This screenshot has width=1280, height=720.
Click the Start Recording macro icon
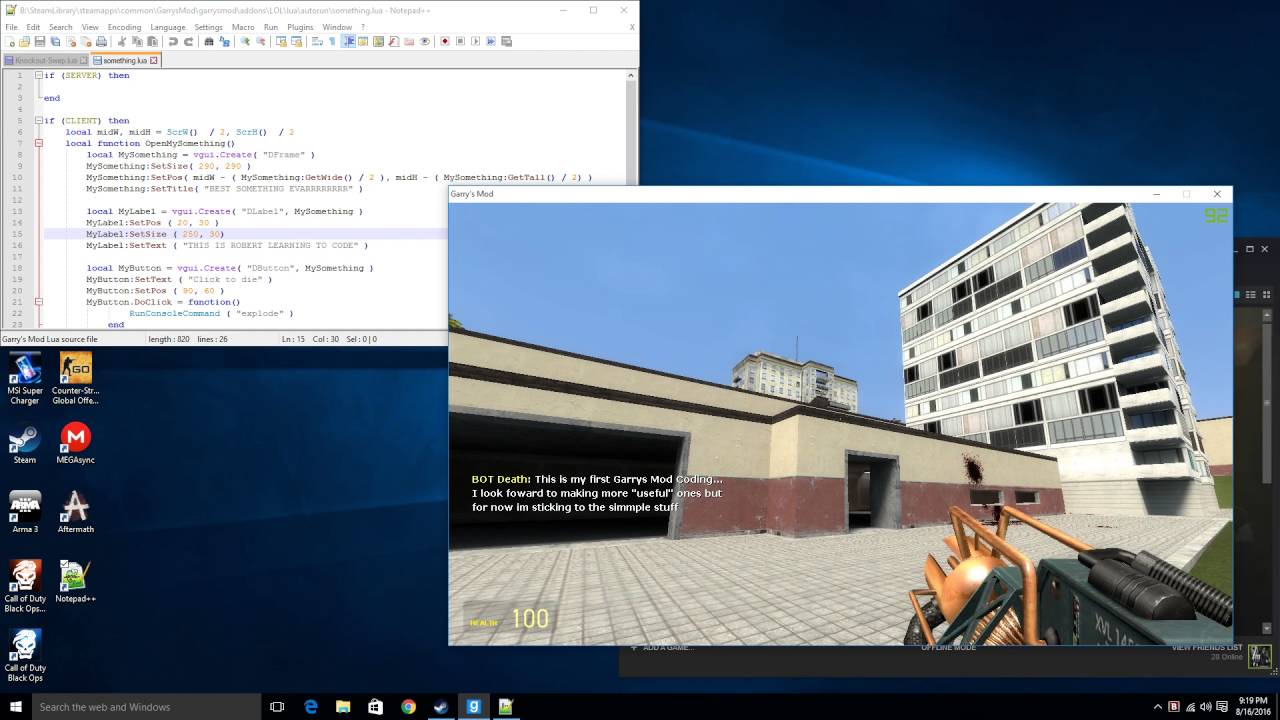point(445,41)
